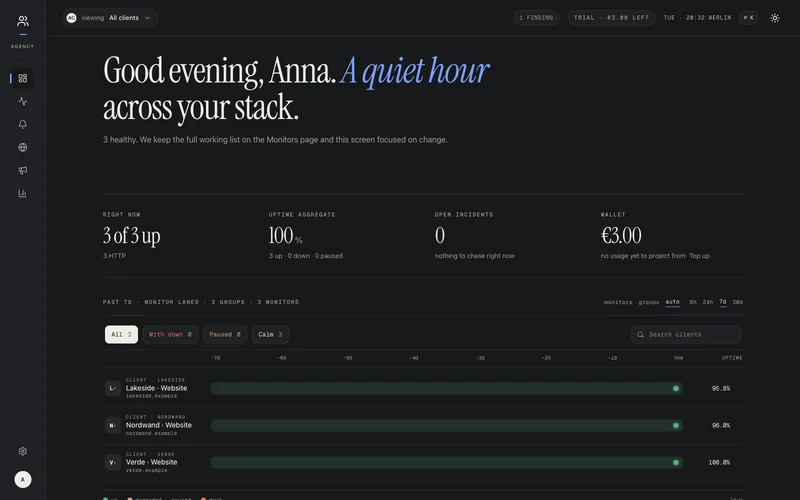Click the verde.example domain text

coord(146,470)
